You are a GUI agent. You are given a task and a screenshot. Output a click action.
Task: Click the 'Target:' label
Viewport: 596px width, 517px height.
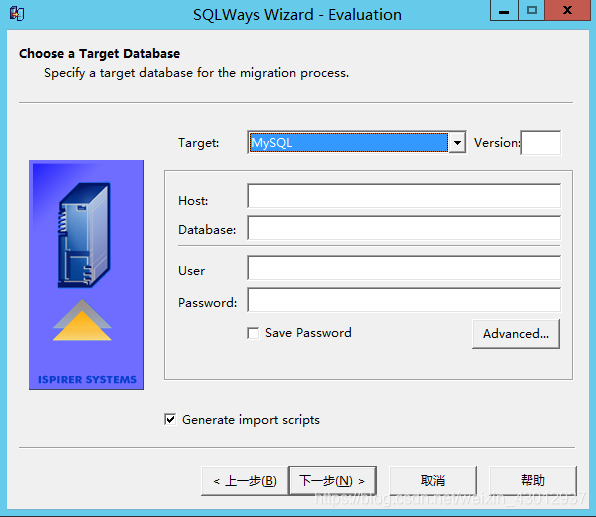198,143
